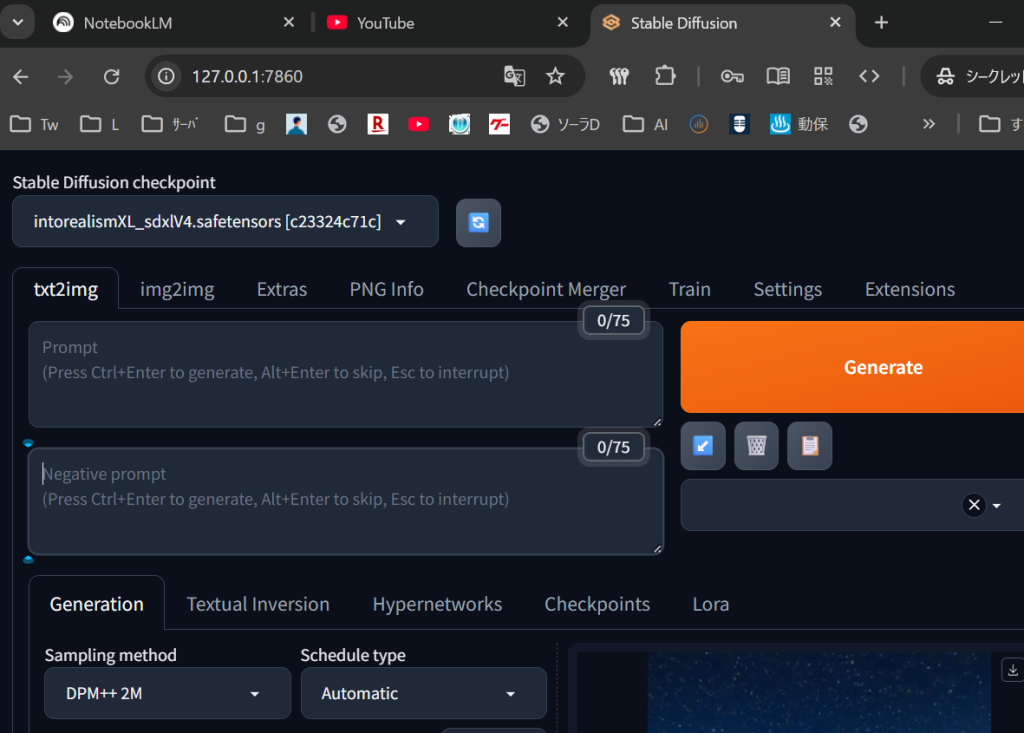Expand the Sampling method dropdown
This screenshot has height=733, width=1024.
[x=167, y=693]
